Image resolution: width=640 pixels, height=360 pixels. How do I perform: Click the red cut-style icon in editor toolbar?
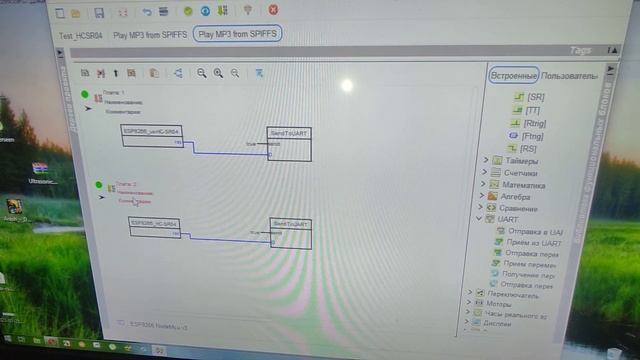(x=101, y=73)
